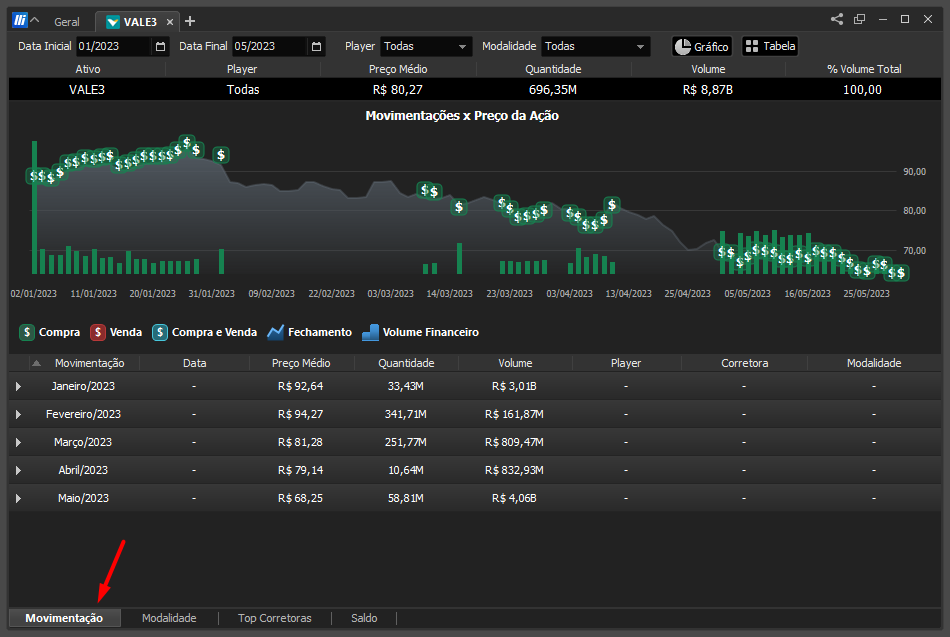Open the Player dropdown
Image resolution: width=950 pixels, height=637 pixels.
426,47
